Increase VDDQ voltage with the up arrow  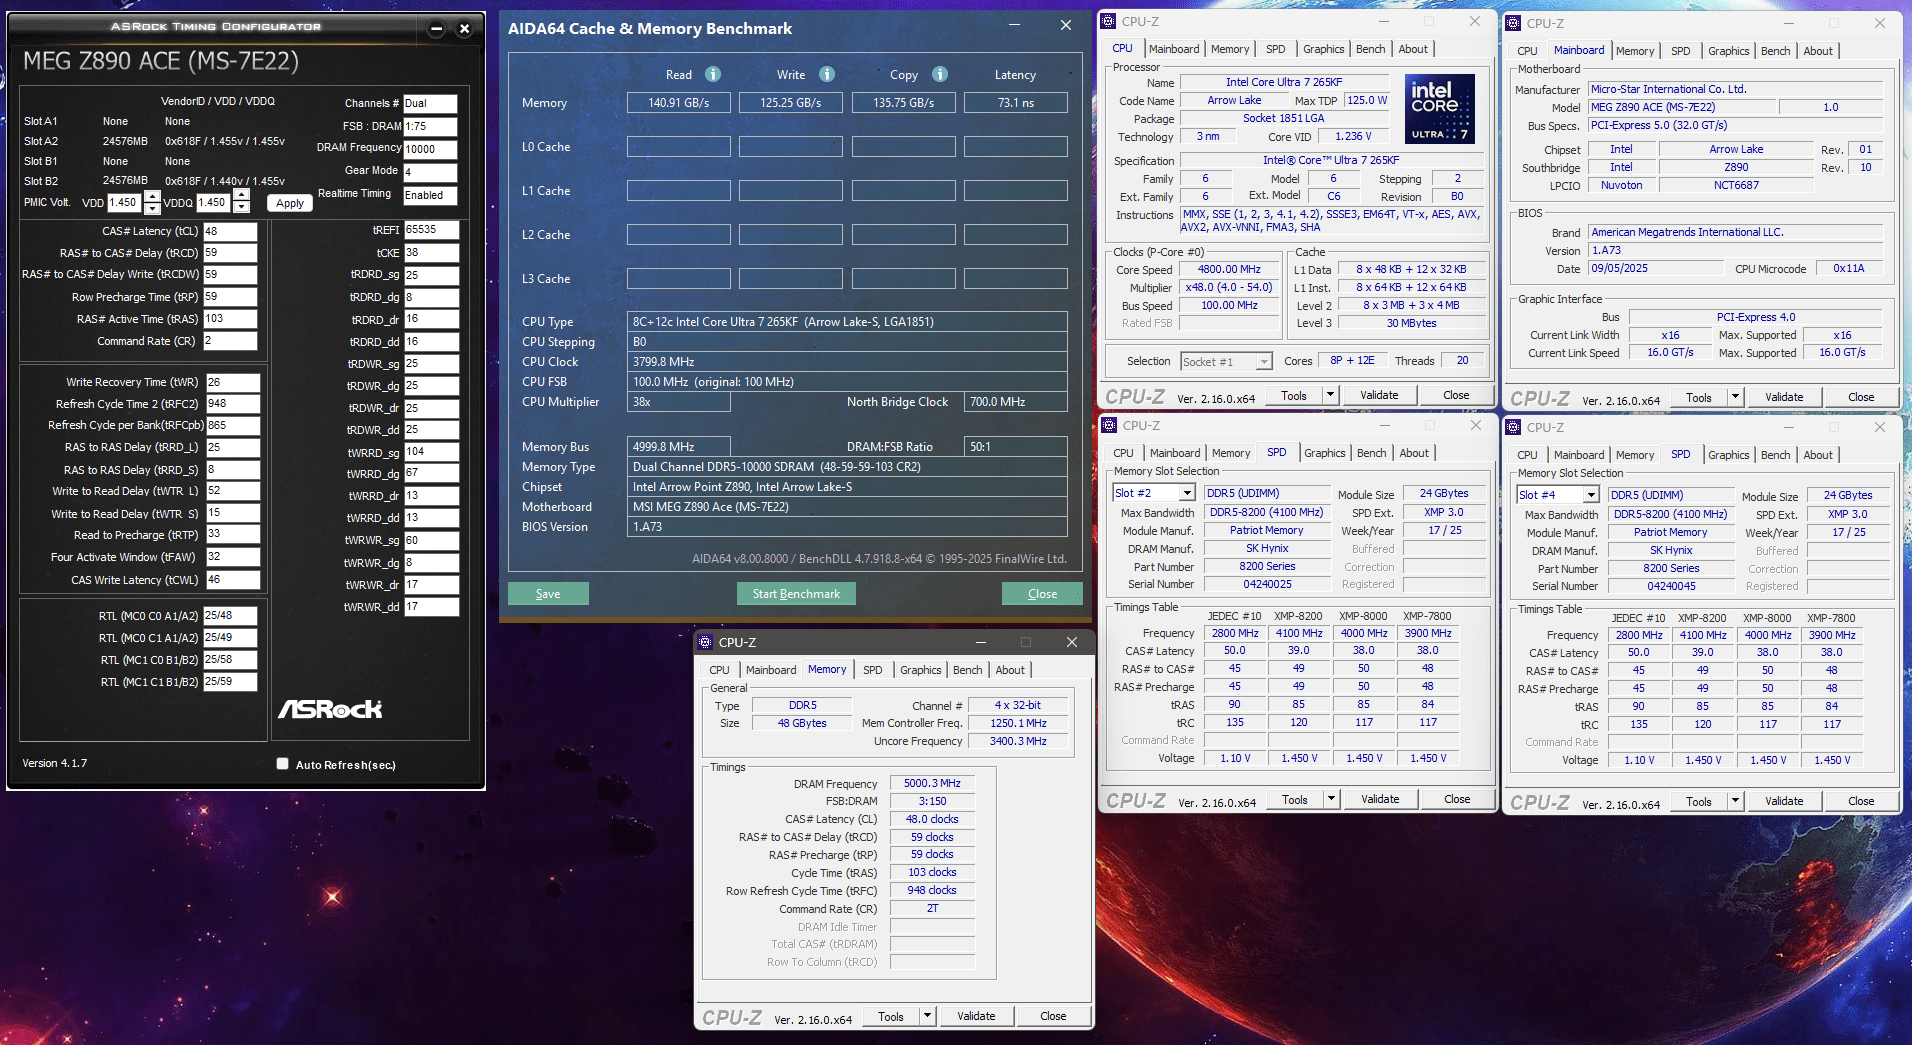pyautogui.click(x=241, y=197)
